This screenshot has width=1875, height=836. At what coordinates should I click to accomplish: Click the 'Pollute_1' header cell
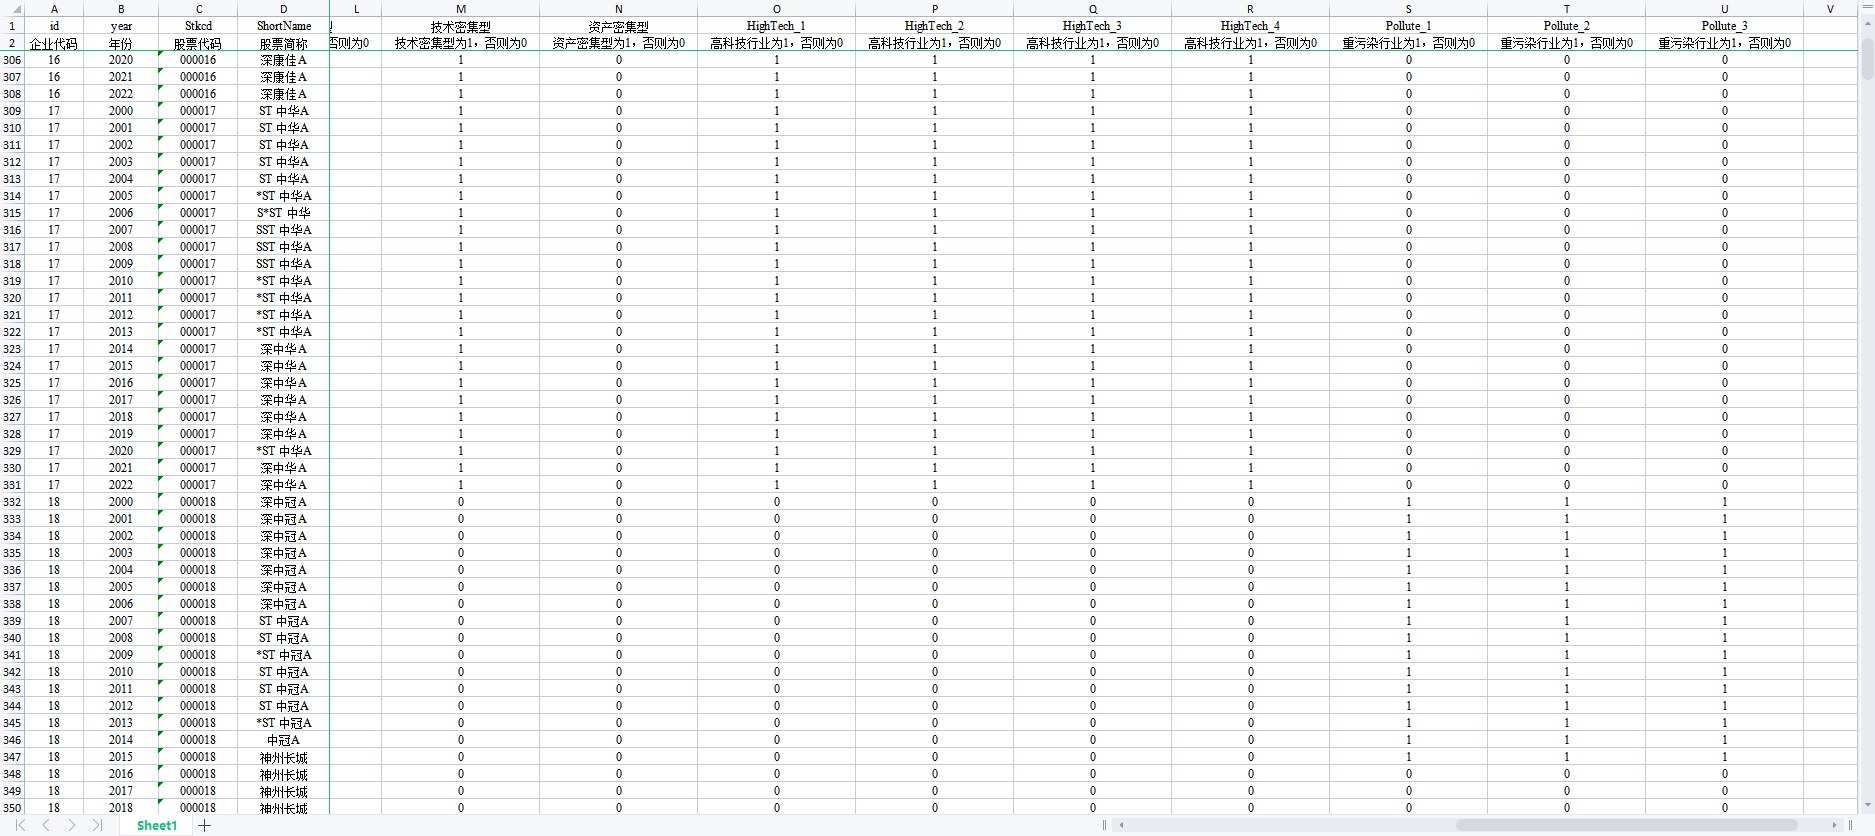coord(1409,26)
